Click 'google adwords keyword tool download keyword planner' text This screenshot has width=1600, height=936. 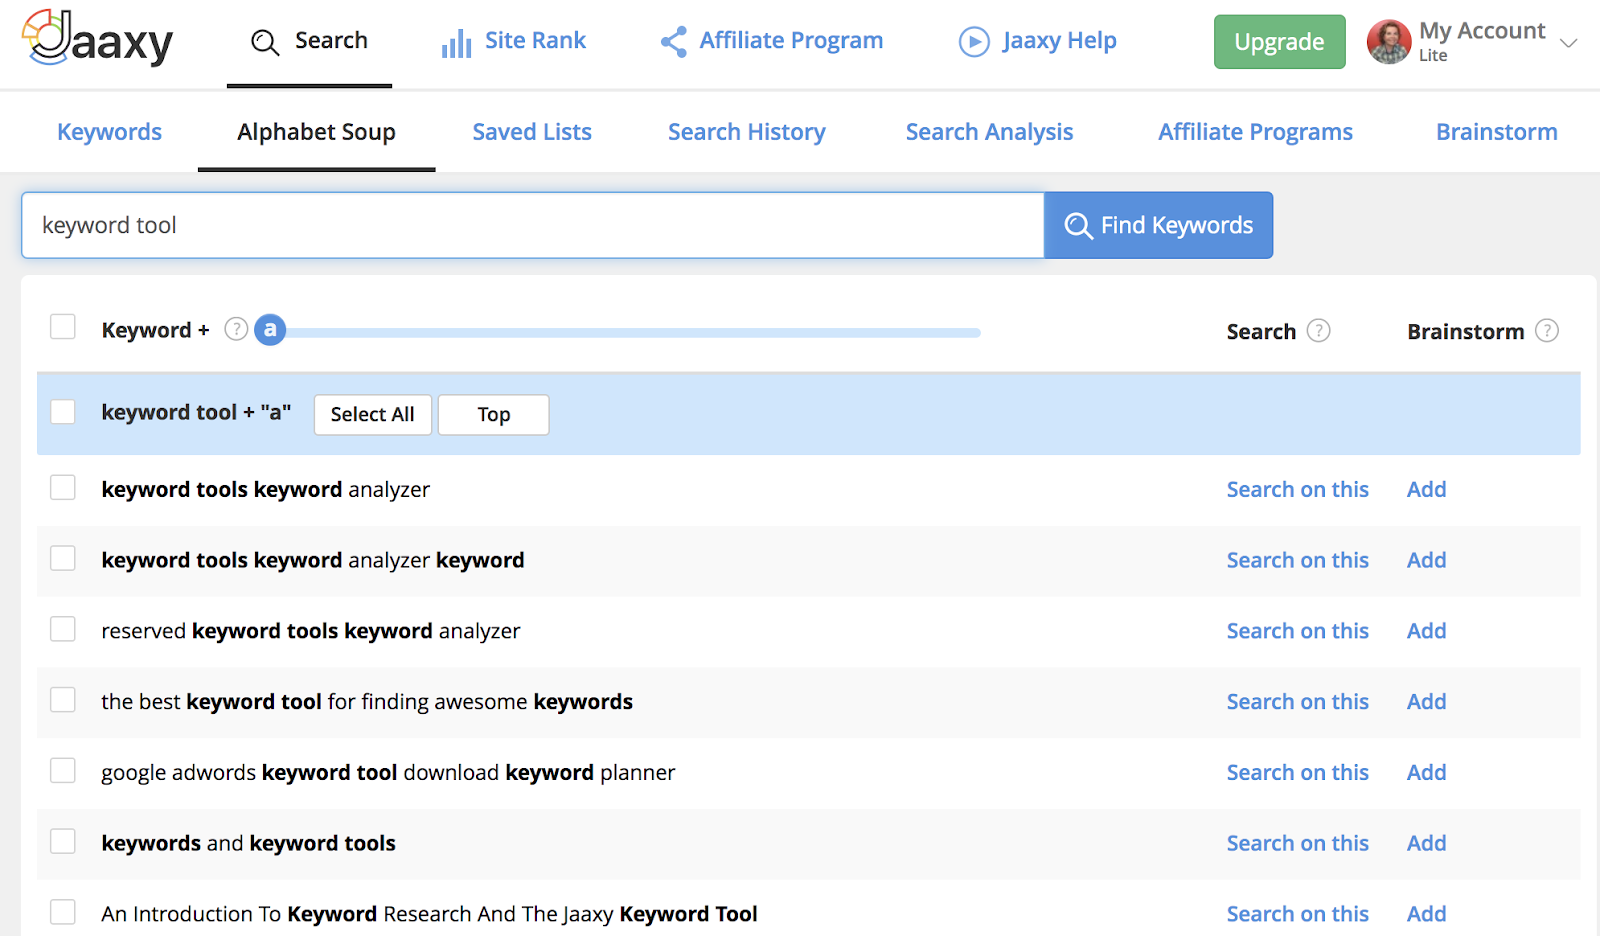coord(388,773)
